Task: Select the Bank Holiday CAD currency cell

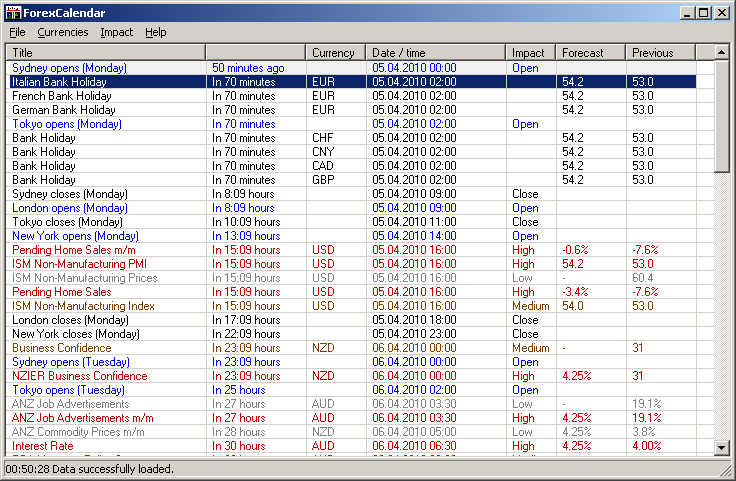Action: point(336,166)
